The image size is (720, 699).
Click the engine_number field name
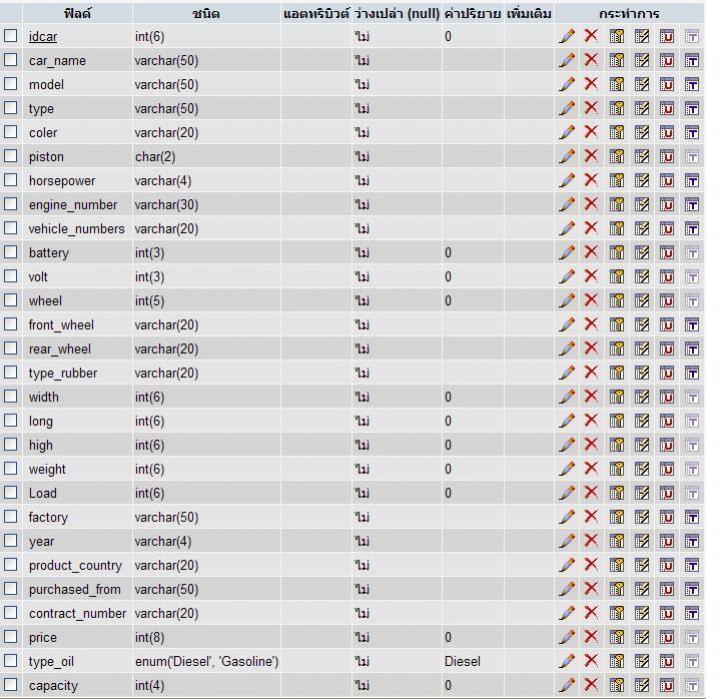point(73,205)
